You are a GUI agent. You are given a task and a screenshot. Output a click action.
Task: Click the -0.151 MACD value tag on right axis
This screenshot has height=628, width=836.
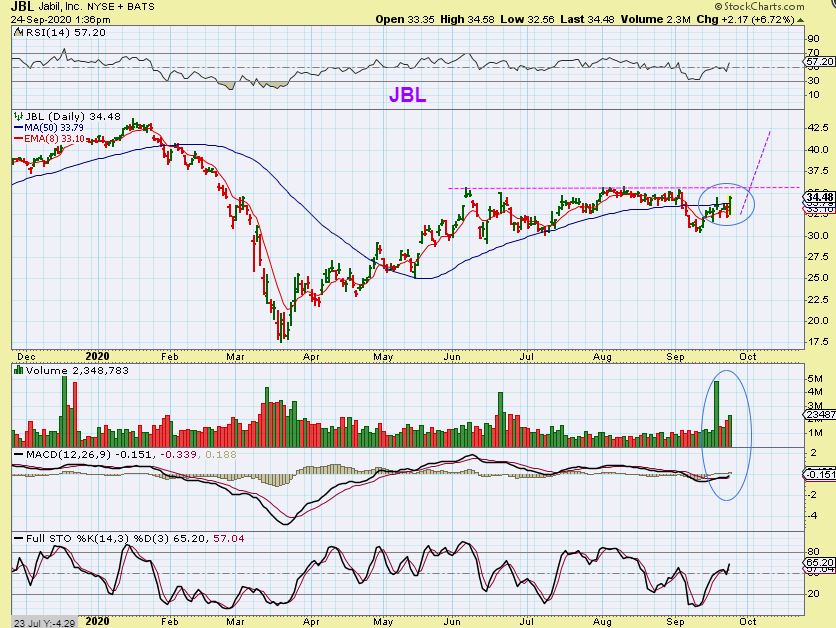(x=819, y=474)
